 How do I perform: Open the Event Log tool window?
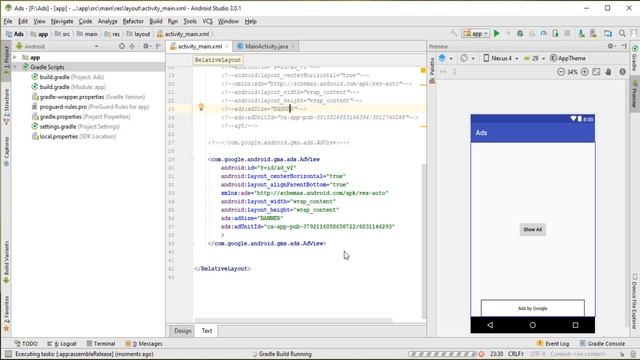coord(553,344)
